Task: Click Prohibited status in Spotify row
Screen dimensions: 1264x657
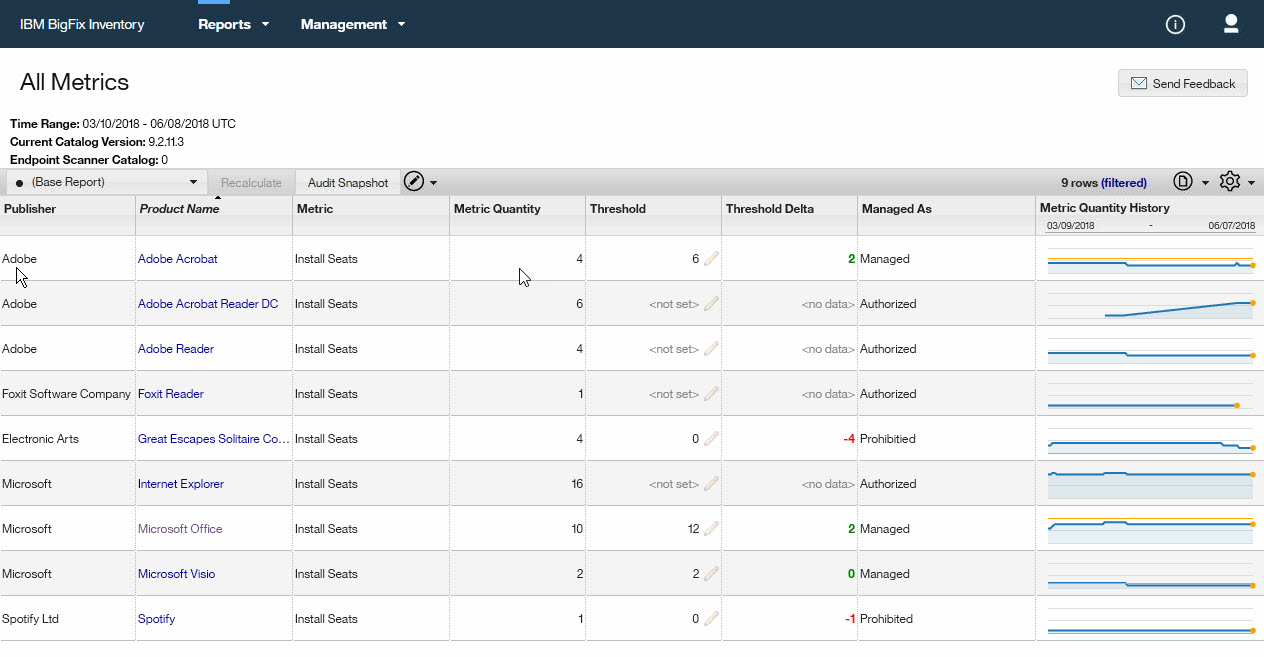Action: point(887,619)
